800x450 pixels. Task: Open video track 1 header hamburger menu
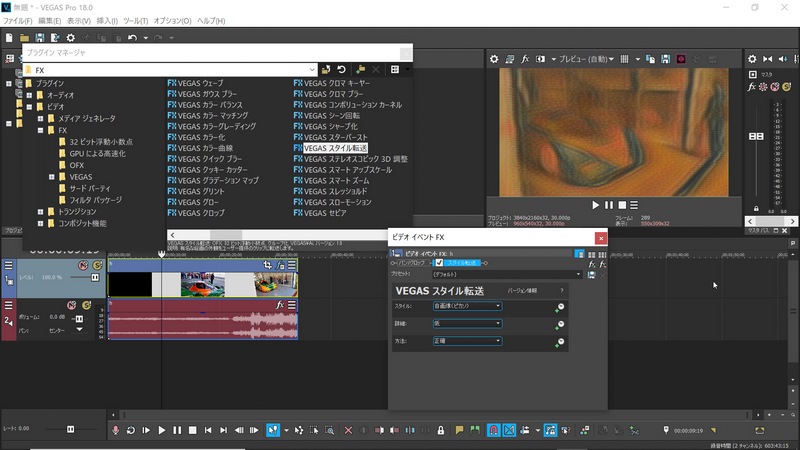click(x=9, y=265)
